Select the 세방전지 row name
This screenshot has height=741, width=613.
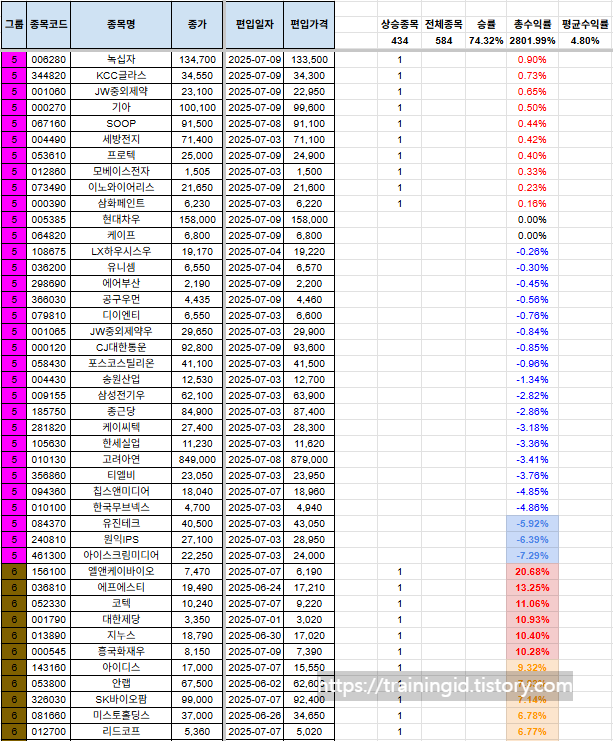[121, 140]
